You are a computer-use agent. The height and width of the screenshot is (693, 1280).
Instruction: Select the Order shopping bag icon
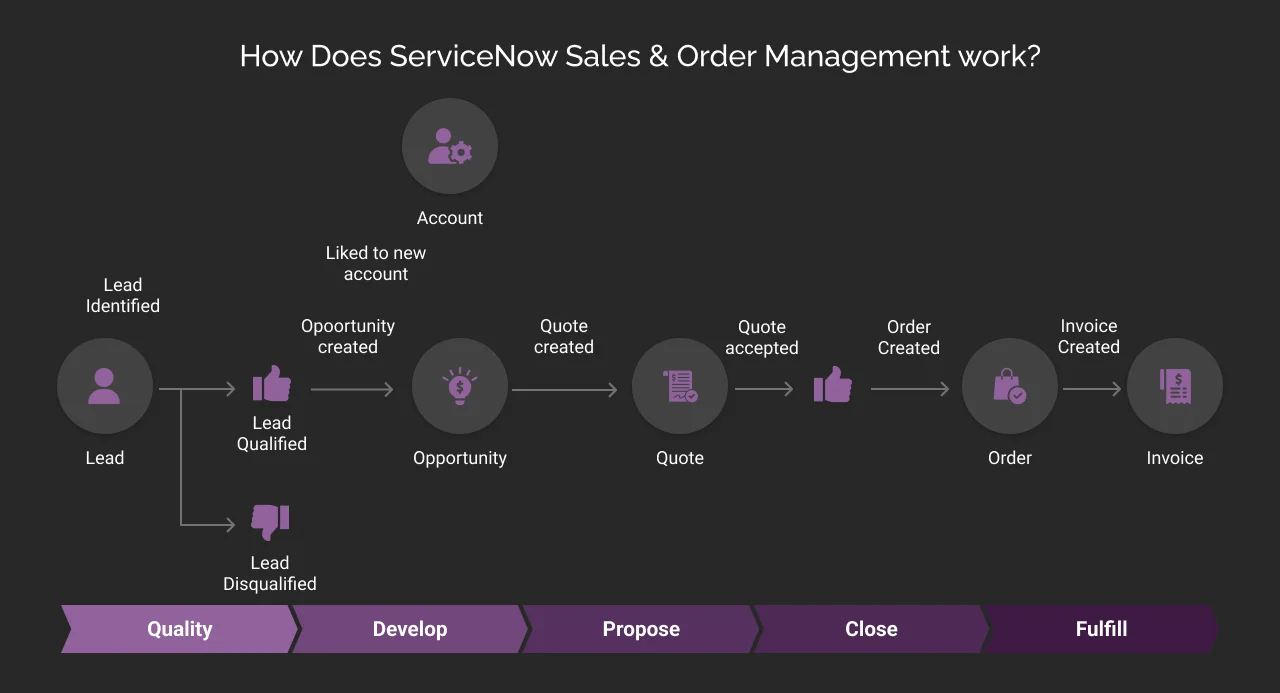click(1010, 386)
